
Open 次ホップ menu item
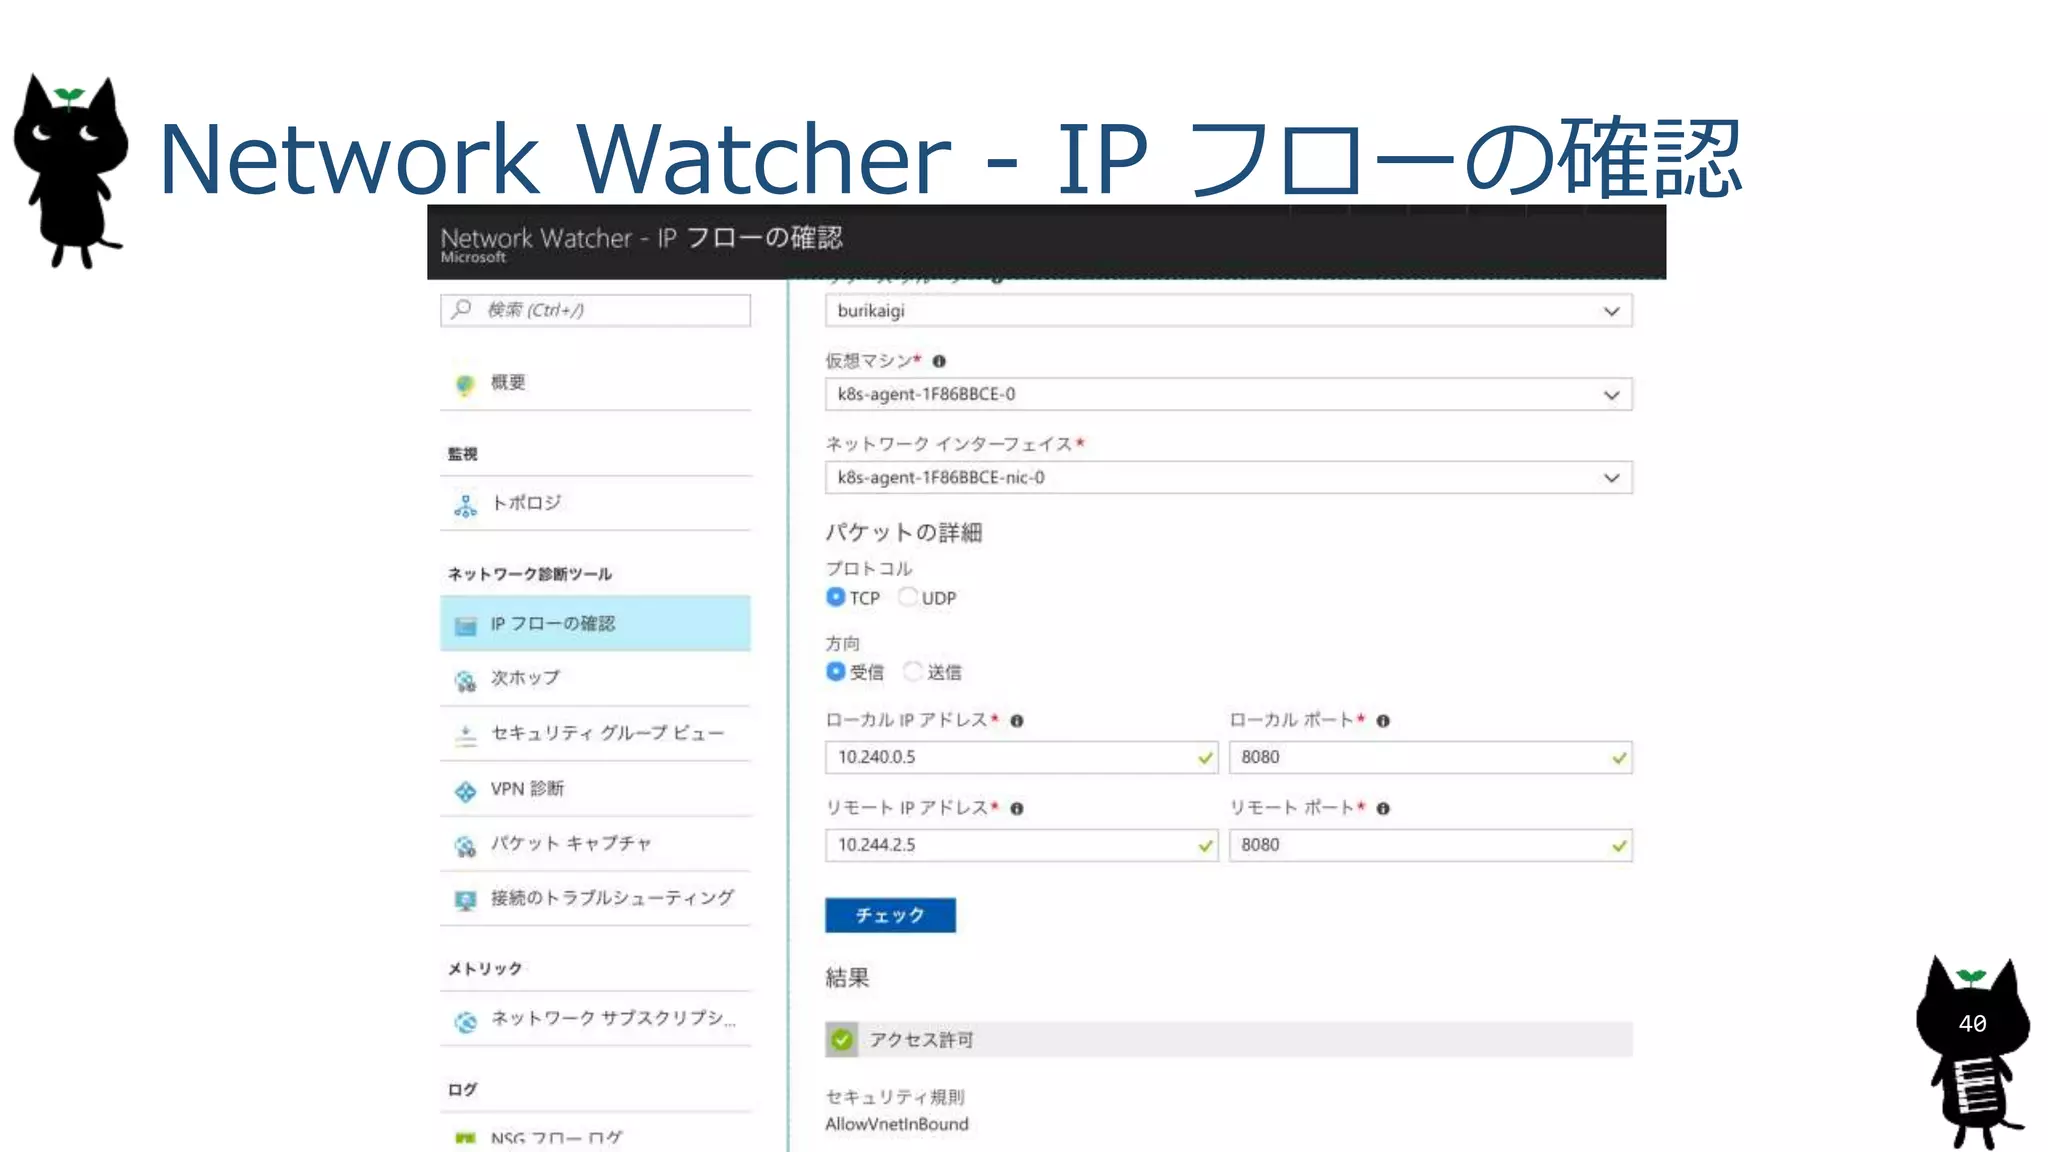point(595,678)
